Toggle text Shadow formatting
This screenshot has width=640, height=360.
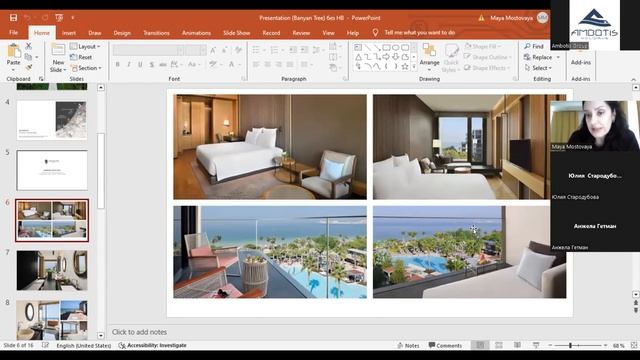tap(152, 64)
